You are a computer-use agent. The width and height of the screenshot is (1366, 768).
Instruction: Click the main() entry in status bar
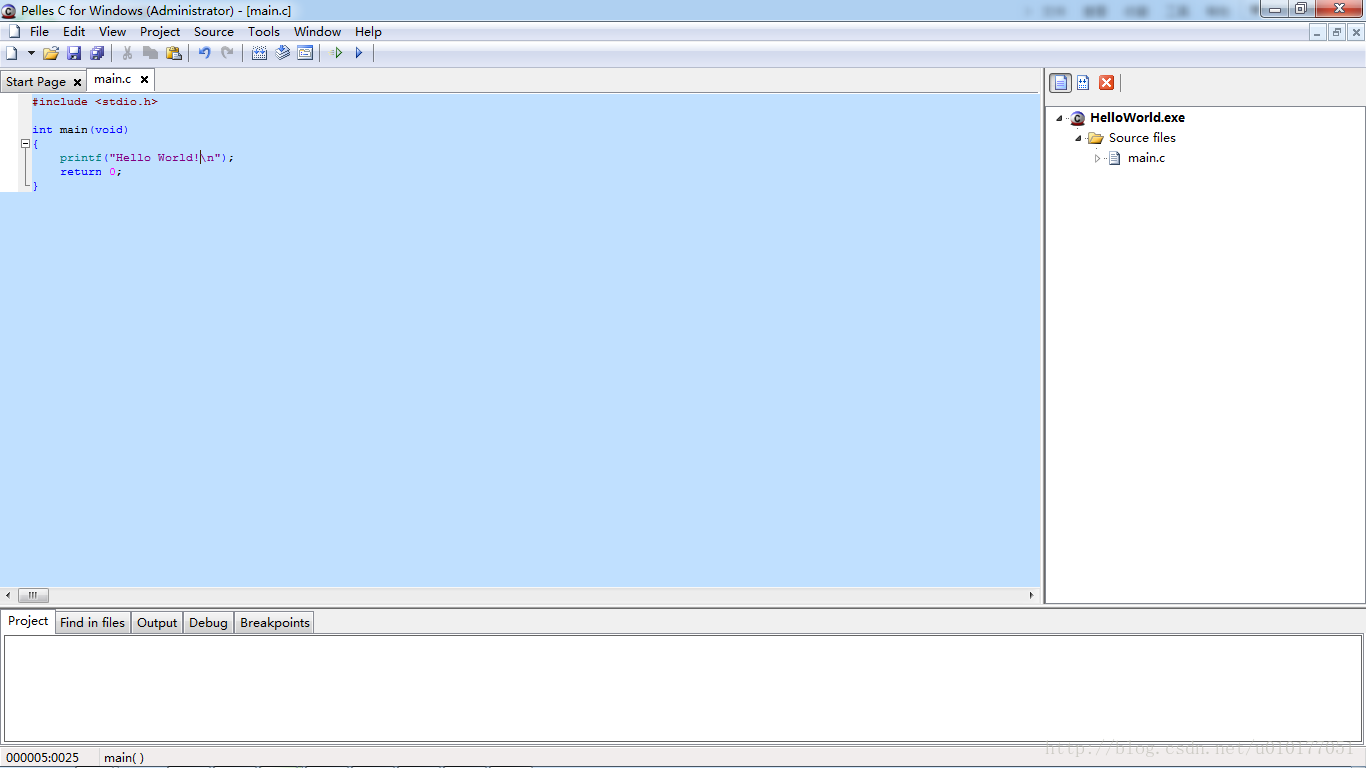click(124, 757)
